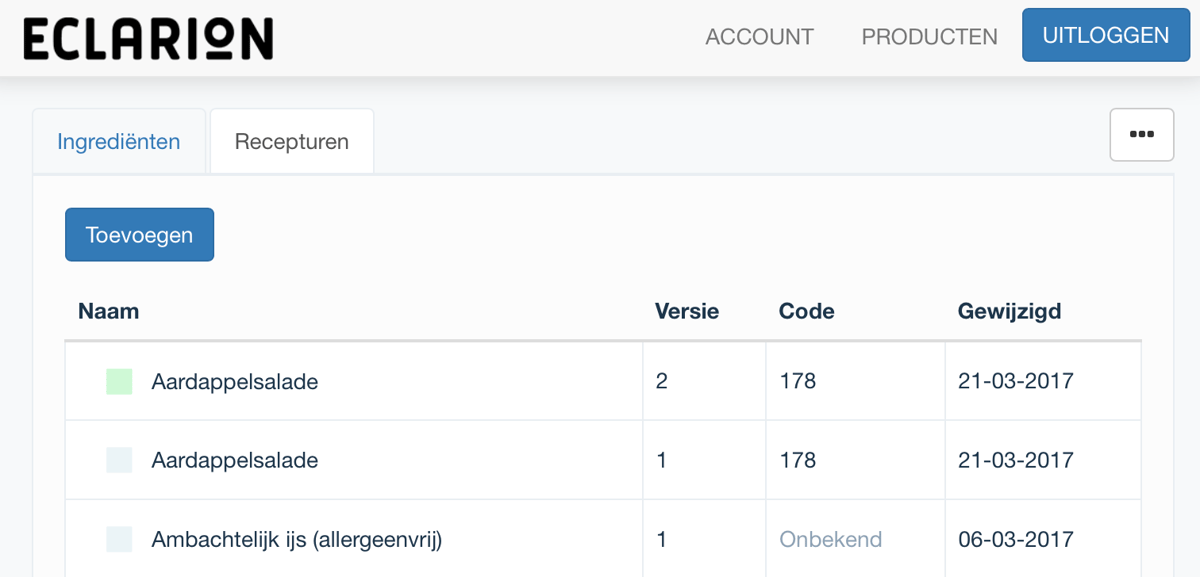Click the Onbekend code cell
This screenshot has width=1200, height=577.
[x=830, y=539]
